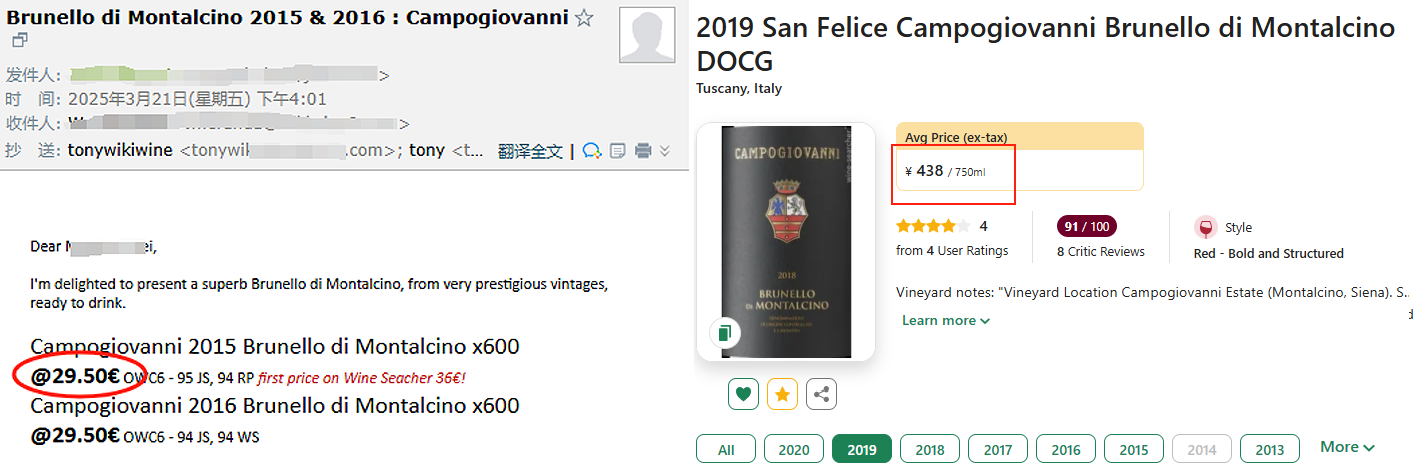The height and width of the screenshot is (475, 1427).
Task: Open the 8 Critic Reviews link
Action: click(x=1100, y=251)
